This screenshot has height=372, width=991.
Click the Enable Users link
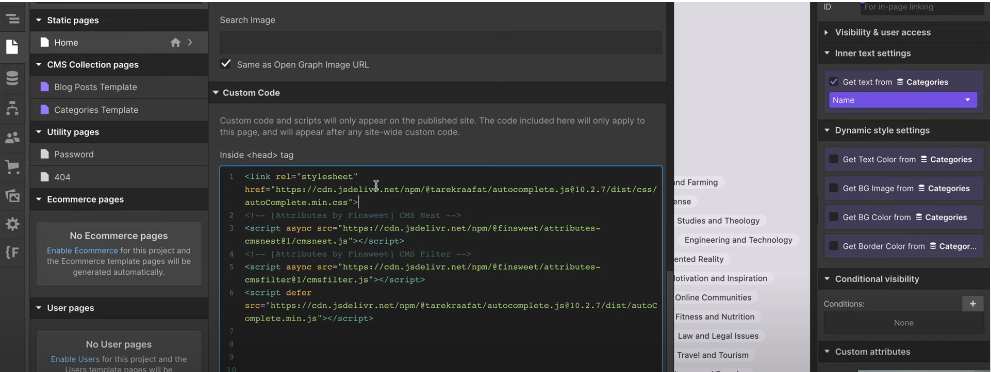pyautogui.click(x=75, y=359)
